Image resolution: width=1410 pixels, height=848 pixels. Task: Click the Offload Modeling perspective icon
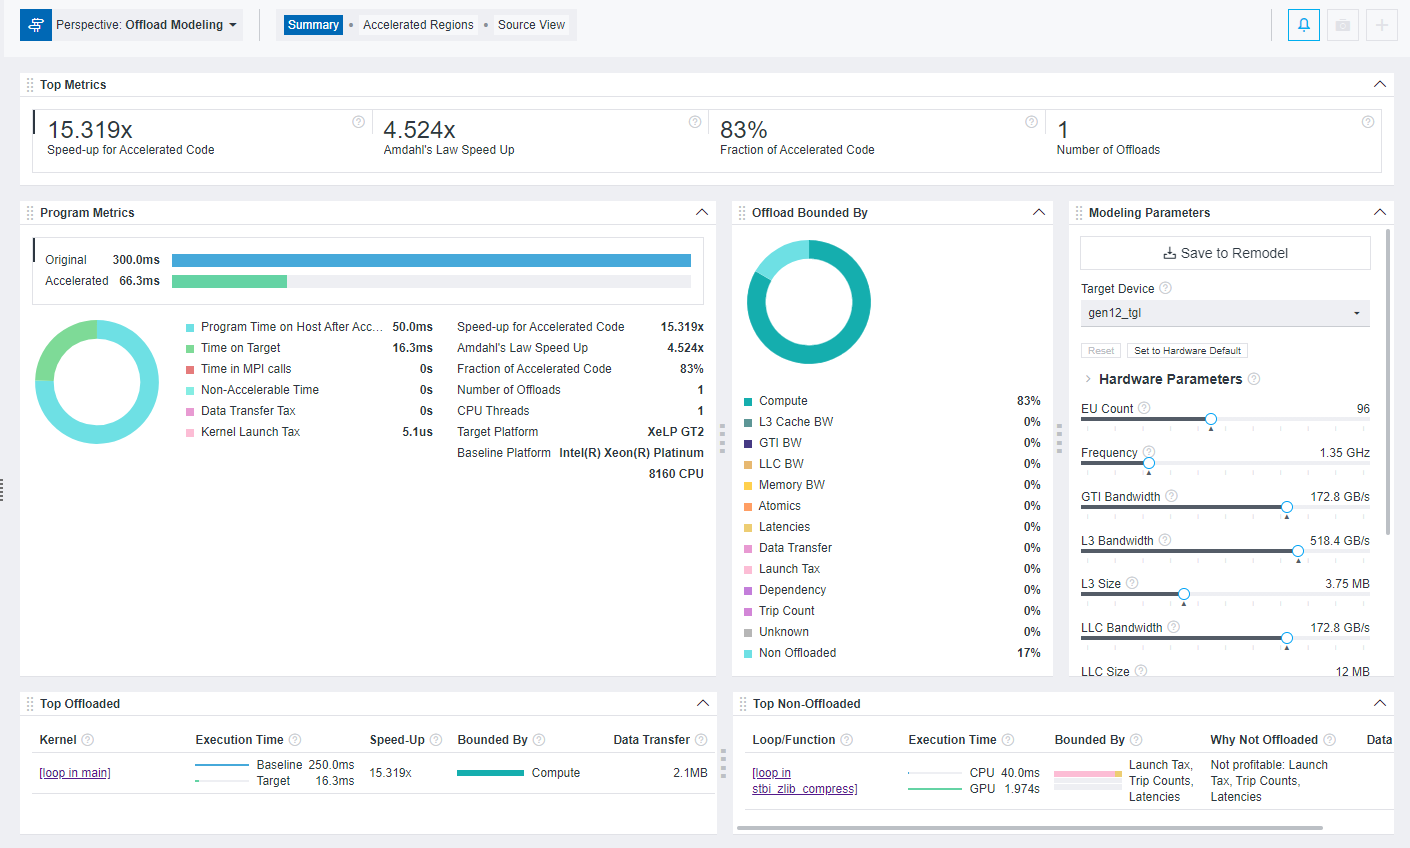(36, 25)
